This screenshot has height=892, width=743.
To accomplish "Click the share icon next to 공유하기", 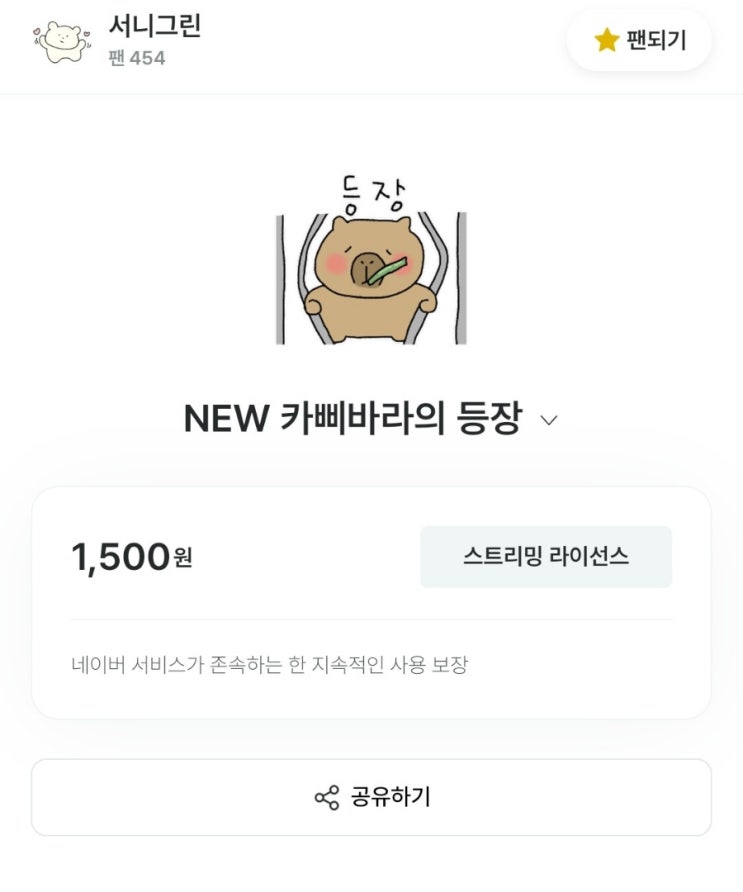I will [327, 798].
